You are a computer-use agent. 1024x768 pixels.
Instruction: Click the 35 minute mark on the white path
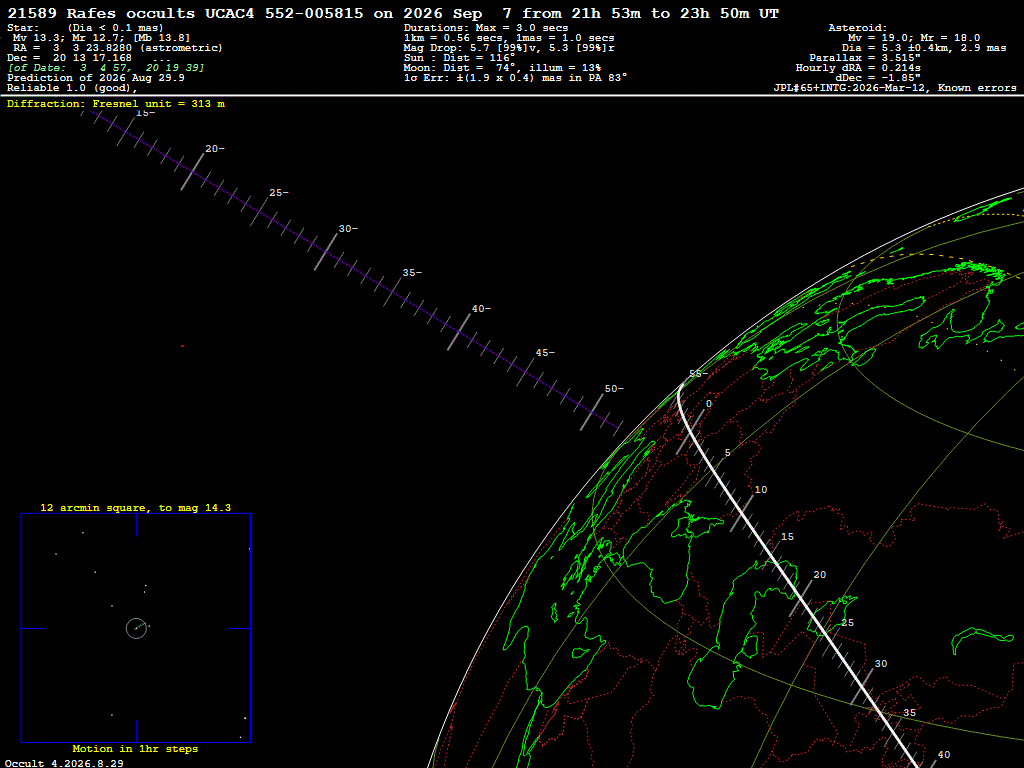tap(910, 712)
